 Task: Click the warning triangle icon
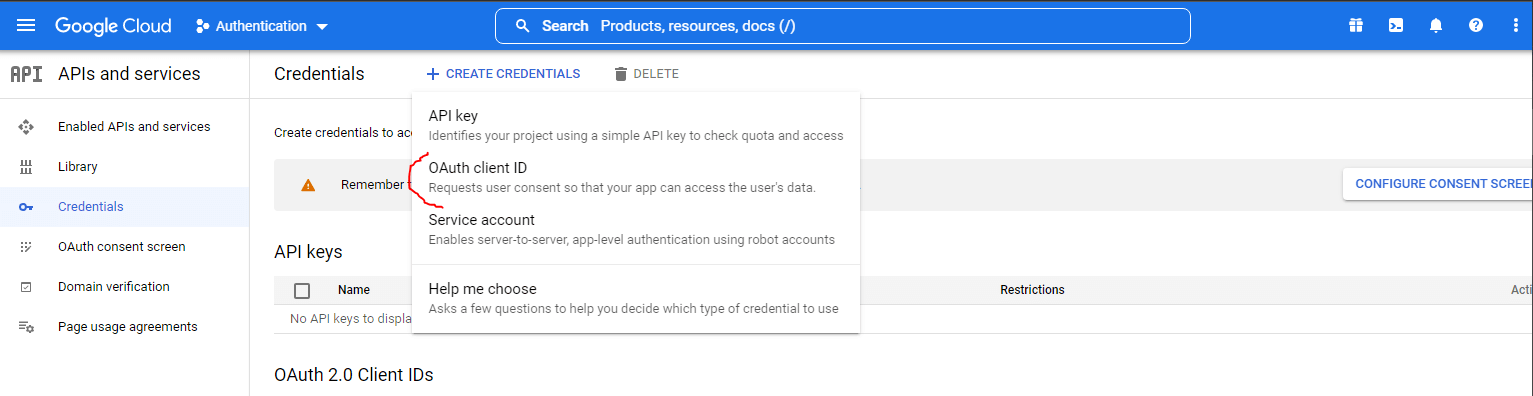click(308, 185)
